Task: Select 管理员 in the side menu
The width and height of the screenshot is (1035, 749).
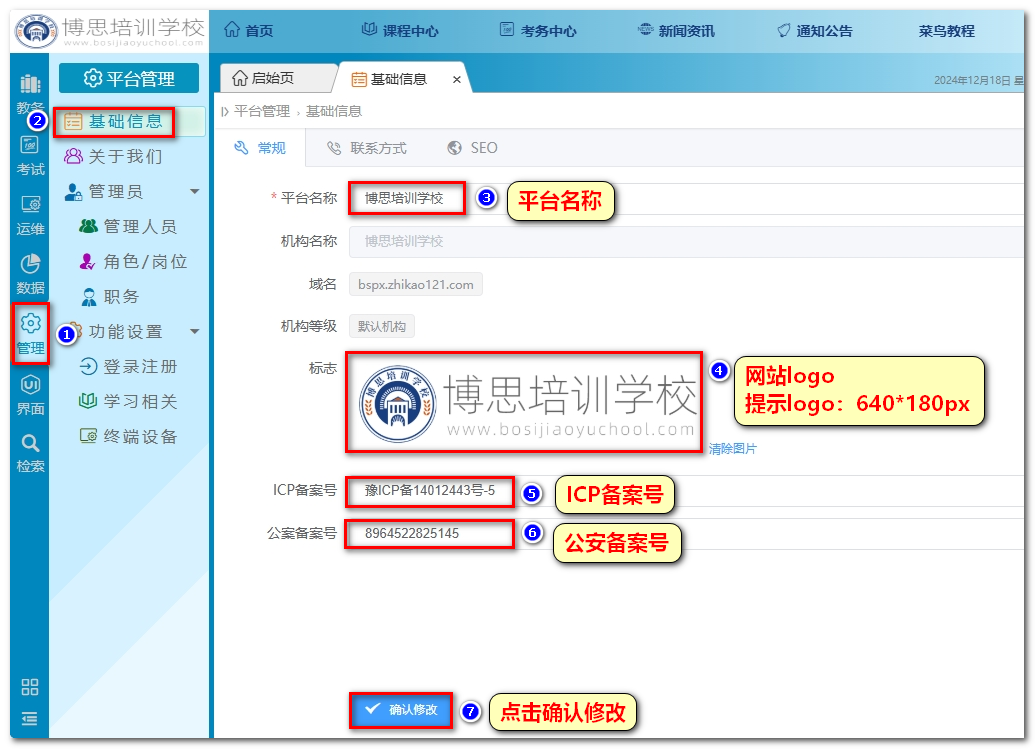Action: click(x=104, y=191)
